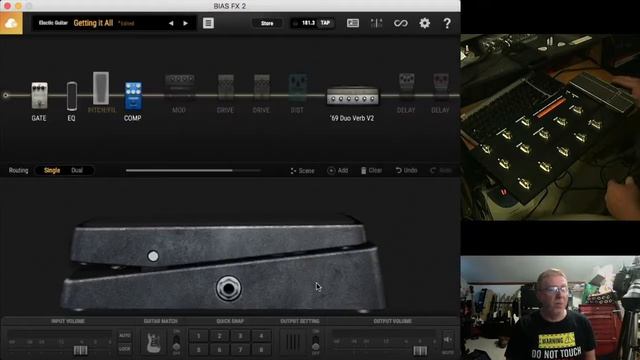Select Quick Snap slot 2
The height and width of the screenshot is (360, 640).
pos(219,336)
